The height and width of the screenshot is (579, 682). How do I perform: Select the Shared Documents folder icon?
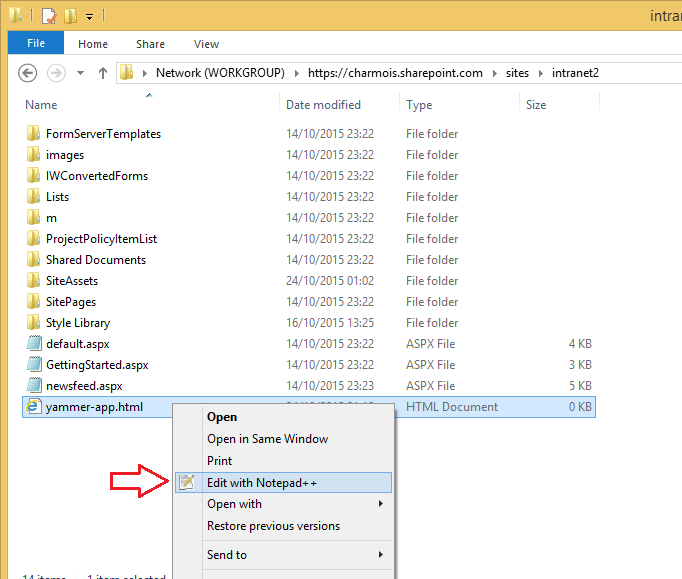point(33,259)
